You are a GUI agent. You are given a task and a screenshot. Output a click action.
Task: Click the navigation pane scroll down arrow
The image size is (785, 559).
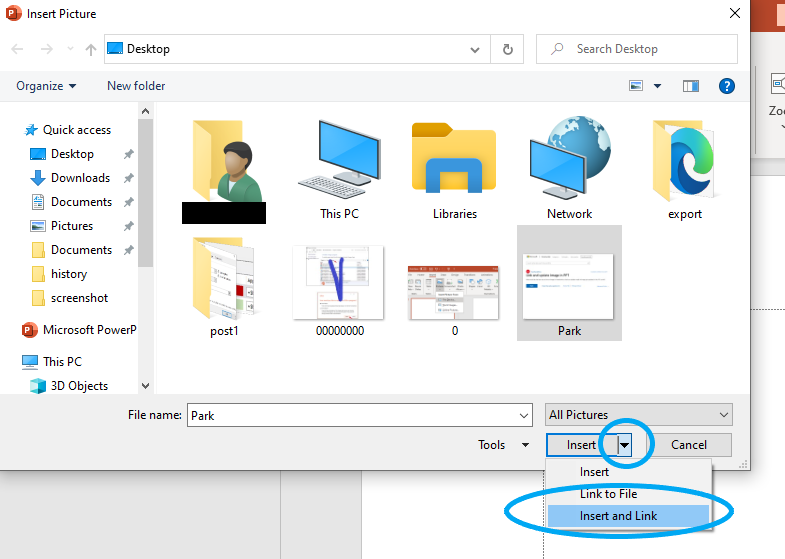(x=145, y=386)
